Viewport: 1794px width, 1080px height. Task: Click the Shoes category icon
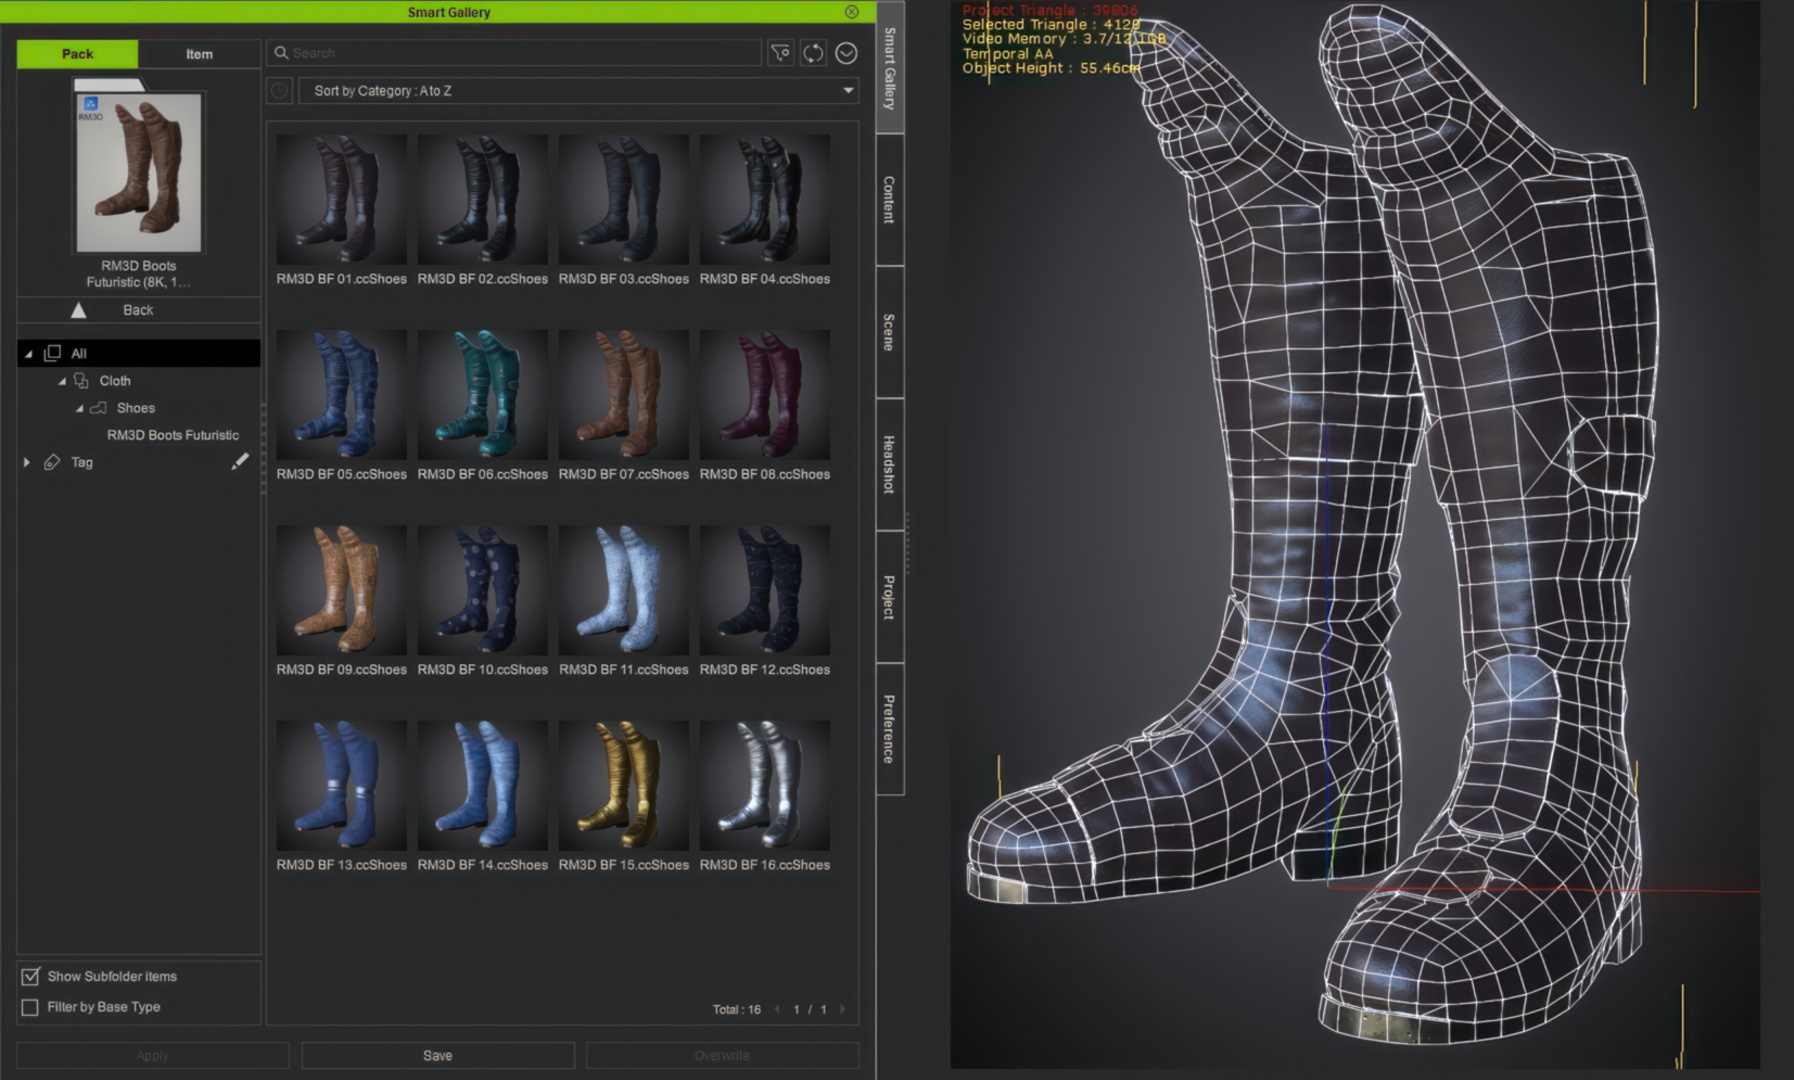tap(98, 408)
